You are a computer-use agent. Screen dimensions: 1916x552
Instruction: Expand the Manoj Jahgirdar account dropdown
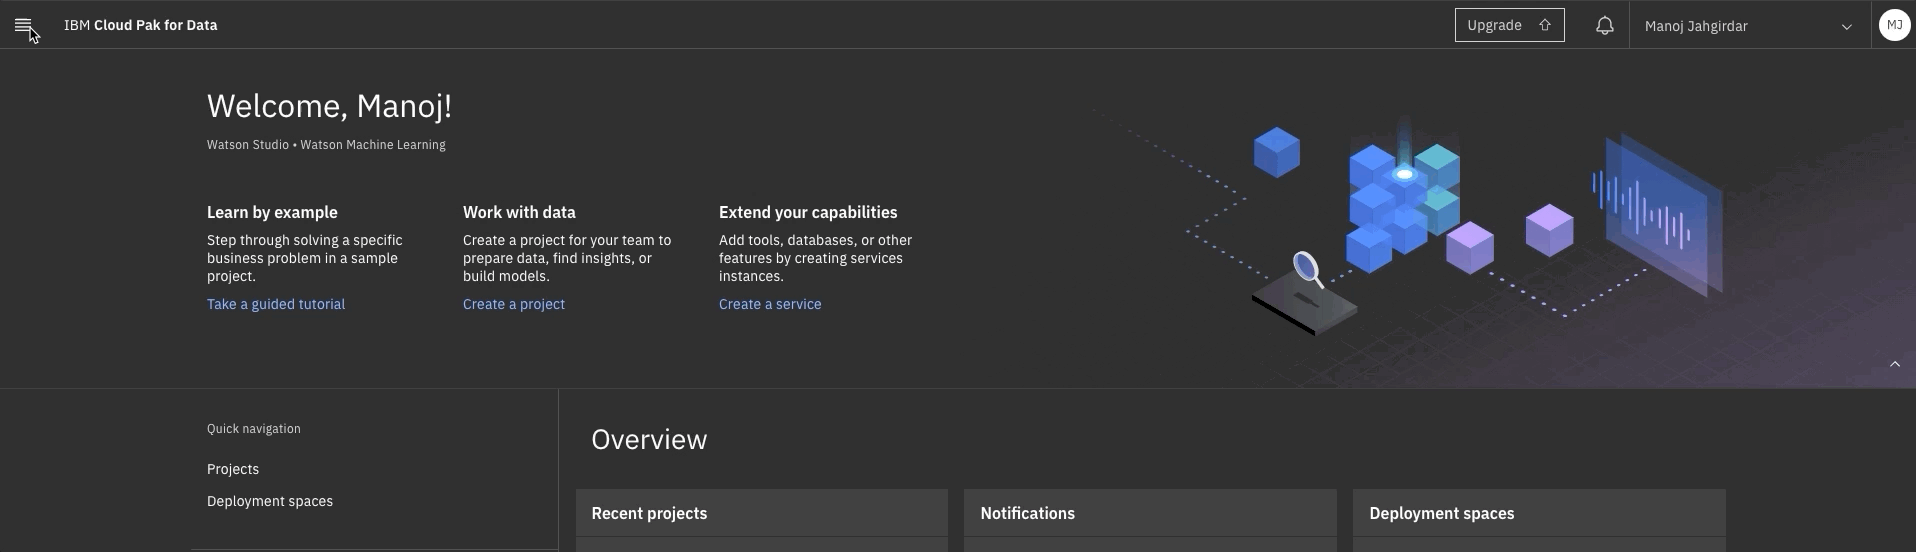[x=1750, y=25]
